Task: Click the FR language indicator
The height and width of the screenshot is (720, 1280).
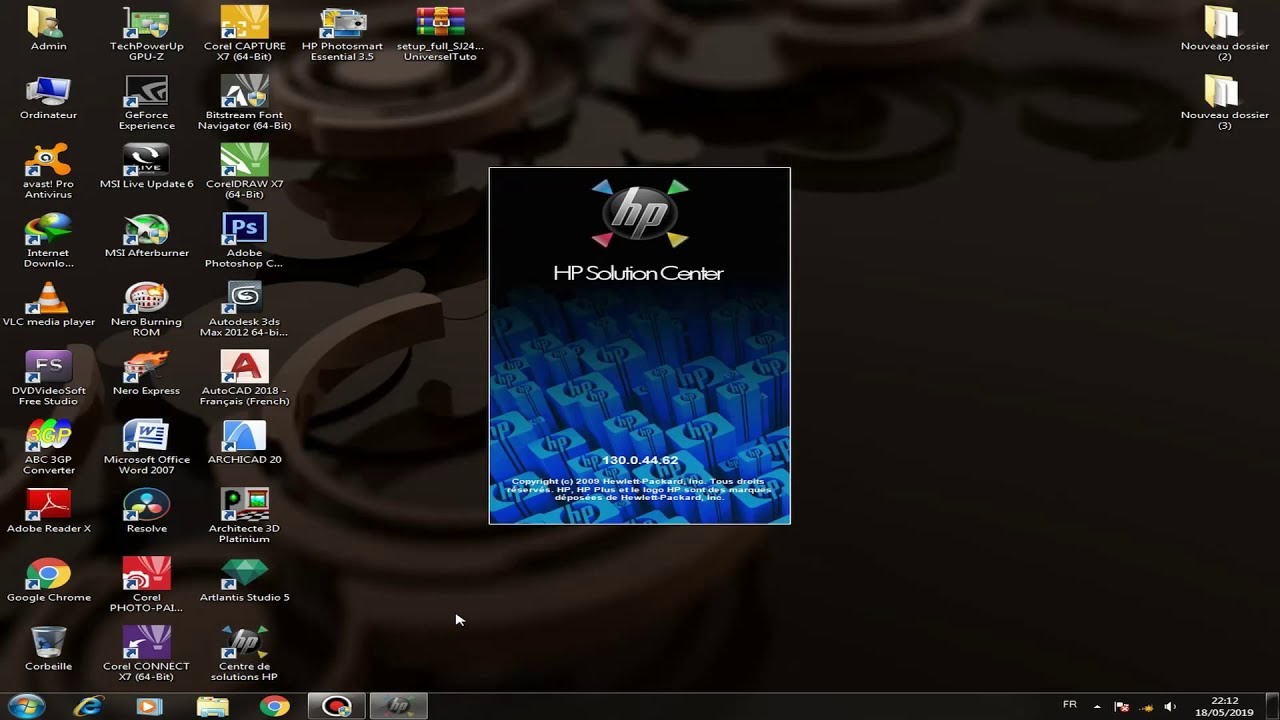Action: (x=1070, y=705)
